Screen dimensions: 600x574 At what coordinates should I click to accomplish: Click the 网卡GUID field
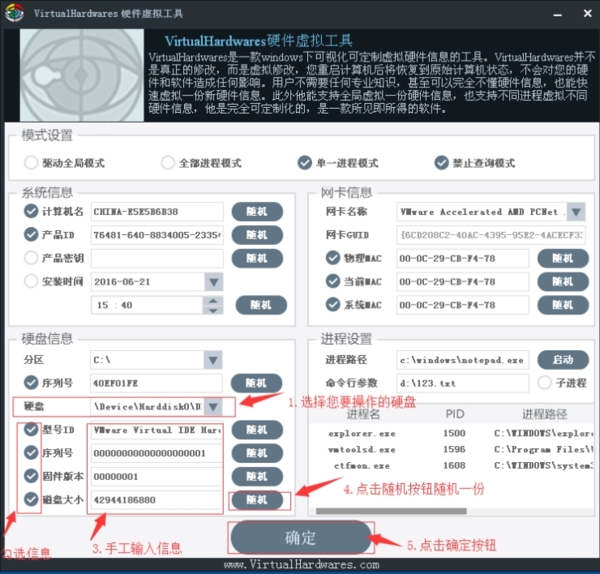pos(491,235)
